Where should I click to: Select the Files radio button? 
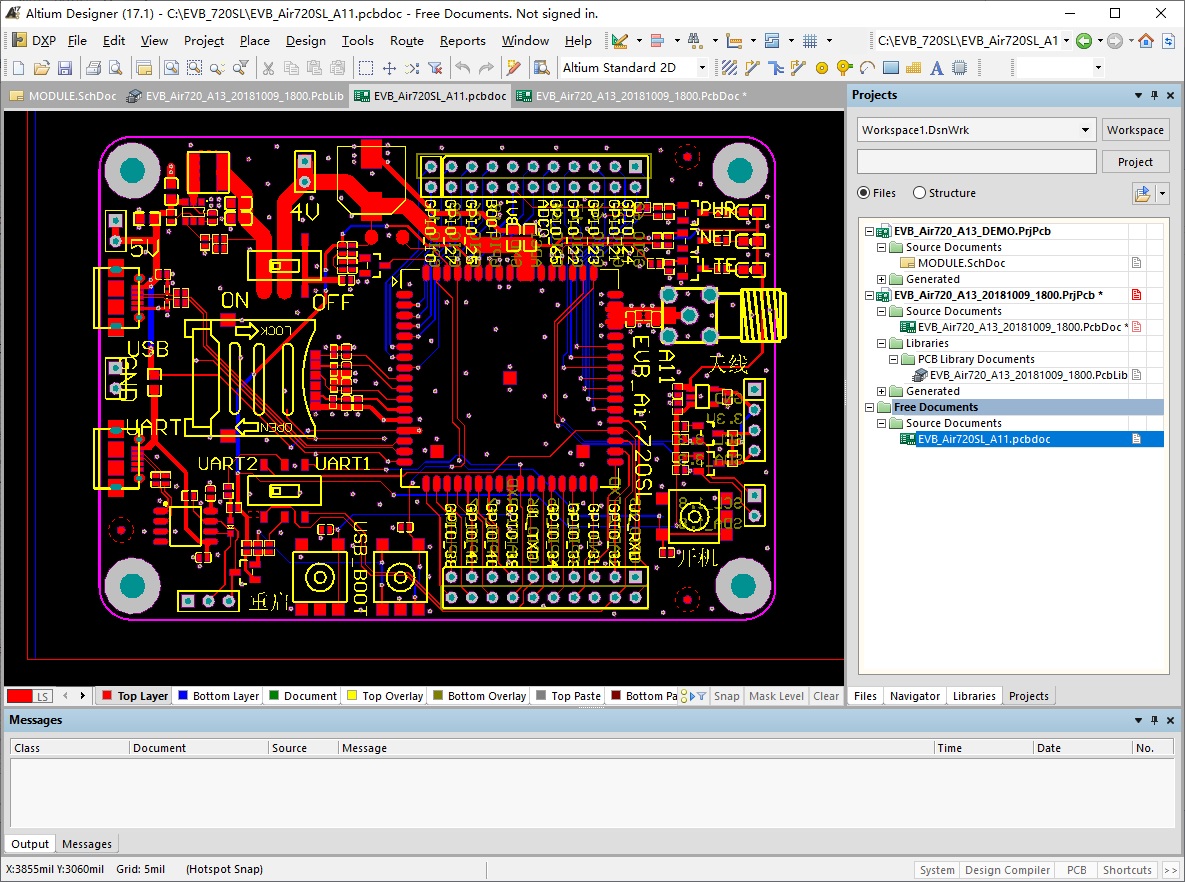[864, 193]
